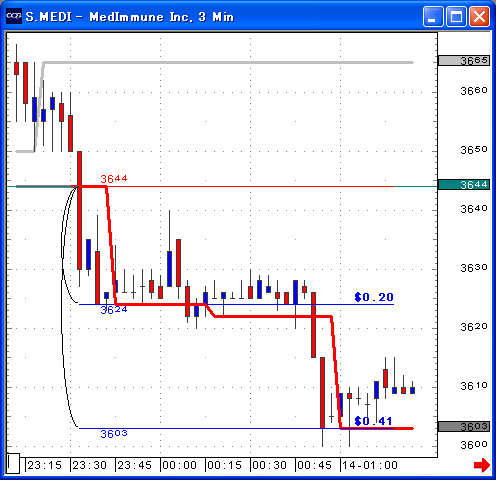The height and width of the screenshot is (480, 496).
Task: Click the 23:15 time label
Action: click(44, 465)
